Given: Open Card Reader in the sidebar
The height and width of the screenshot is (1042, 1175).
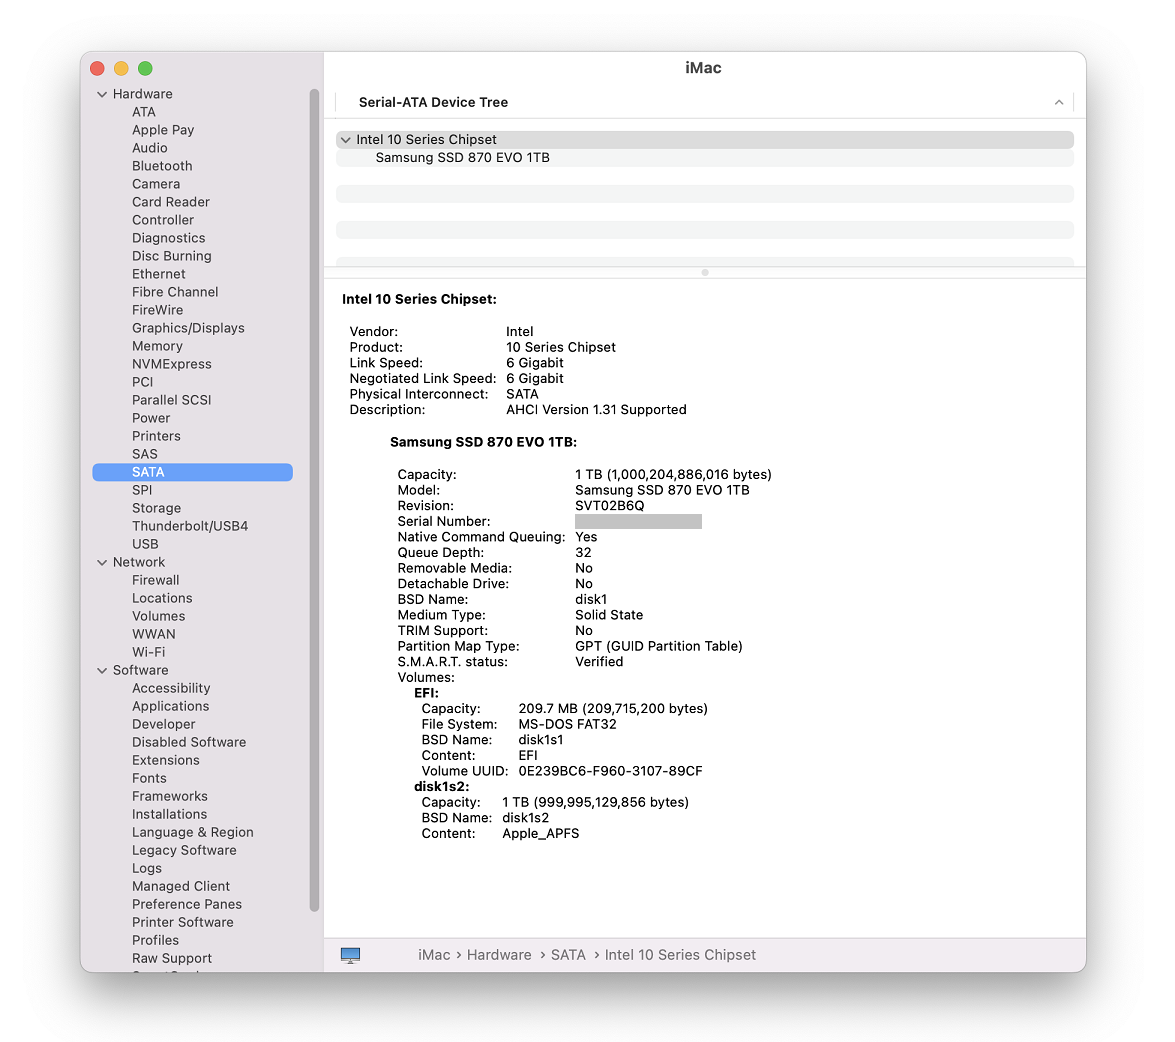Looking at the screenshot, I should coord(171,202).
